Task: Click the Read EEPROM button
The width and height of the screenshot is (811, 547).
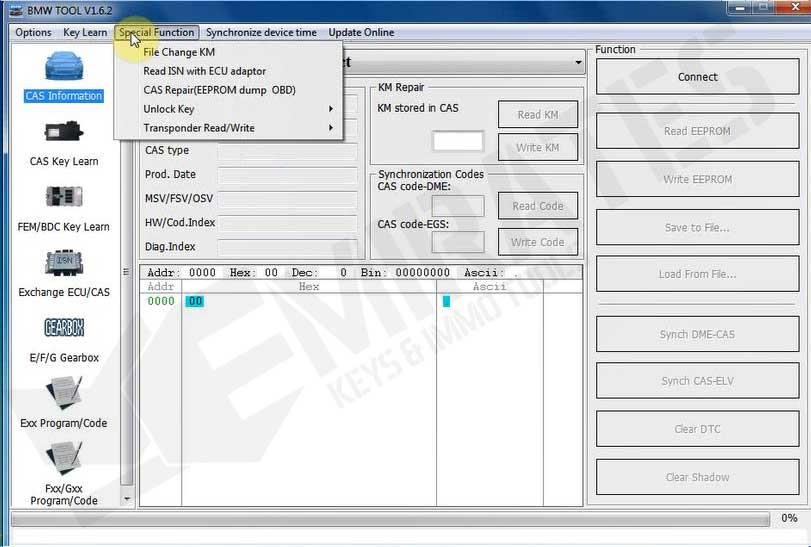Action: 697,131
